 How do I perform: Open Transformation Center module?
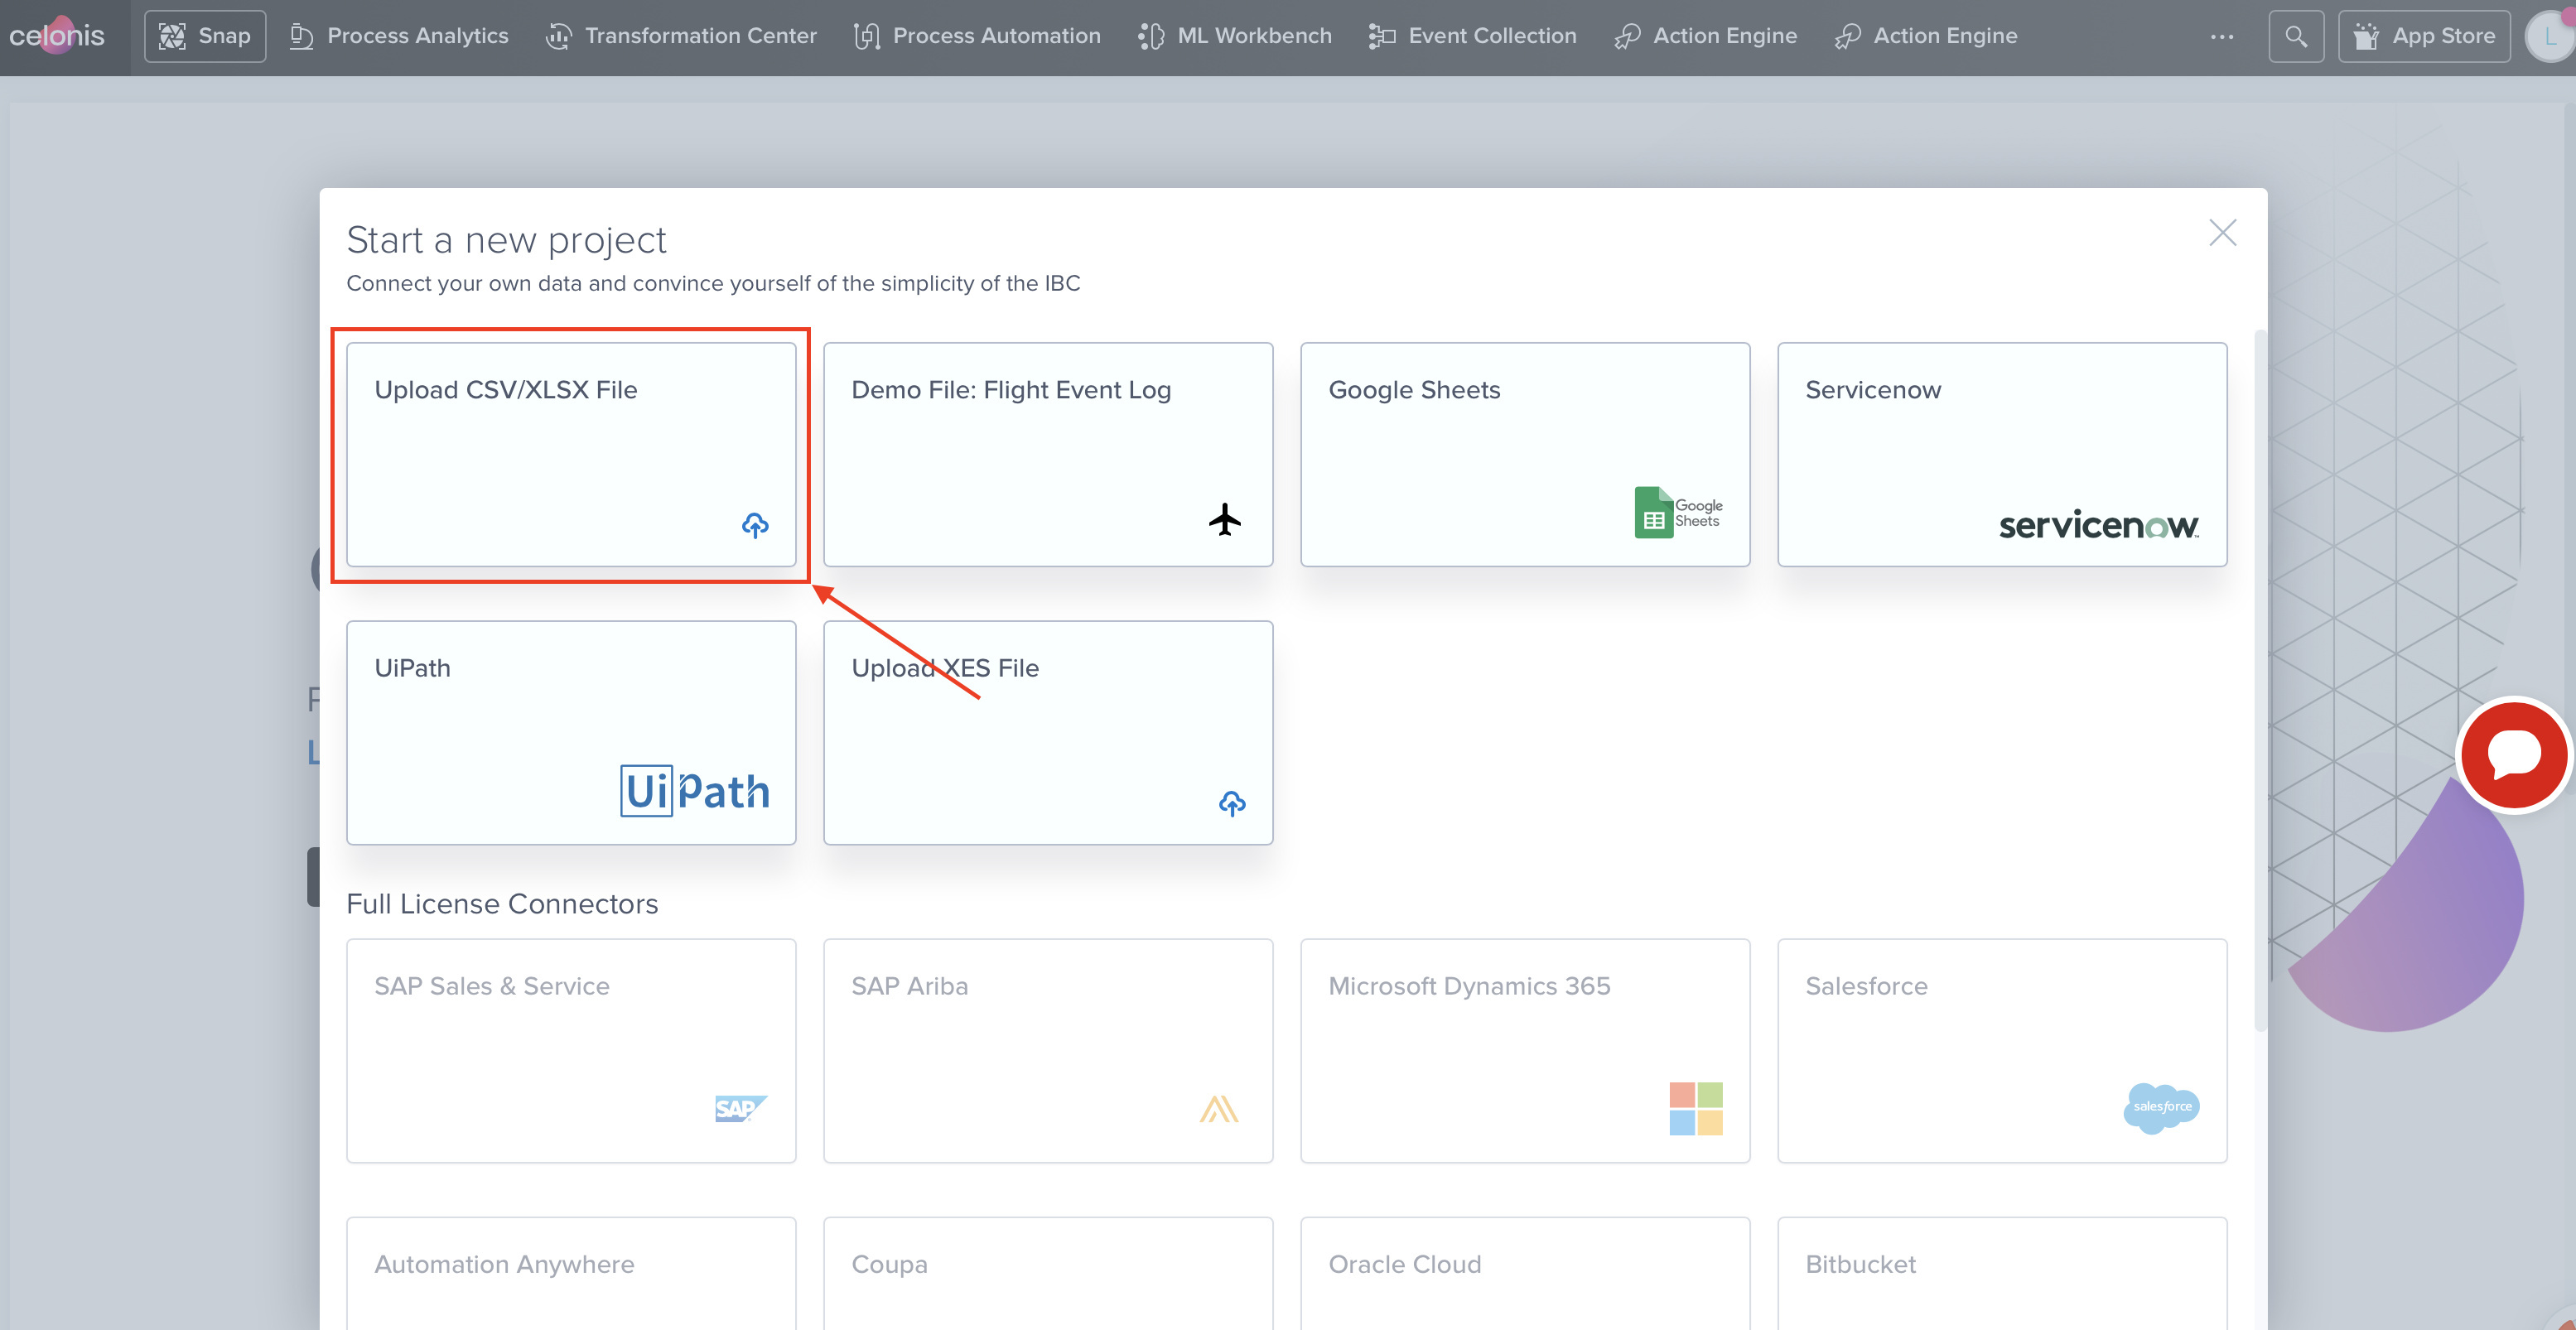point(701,36)
